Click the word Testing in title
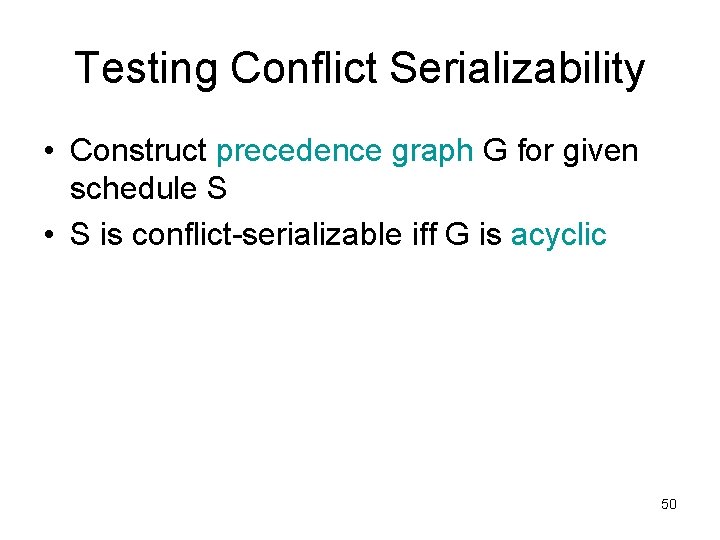The image size is (720, 540). click(146, 69)
